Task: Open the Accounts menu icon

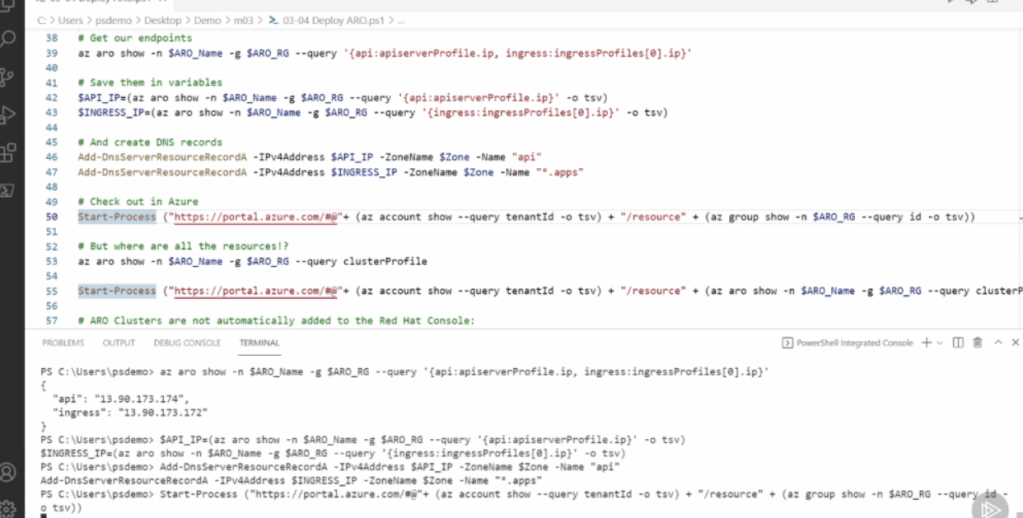Action: tap(7, 472)
